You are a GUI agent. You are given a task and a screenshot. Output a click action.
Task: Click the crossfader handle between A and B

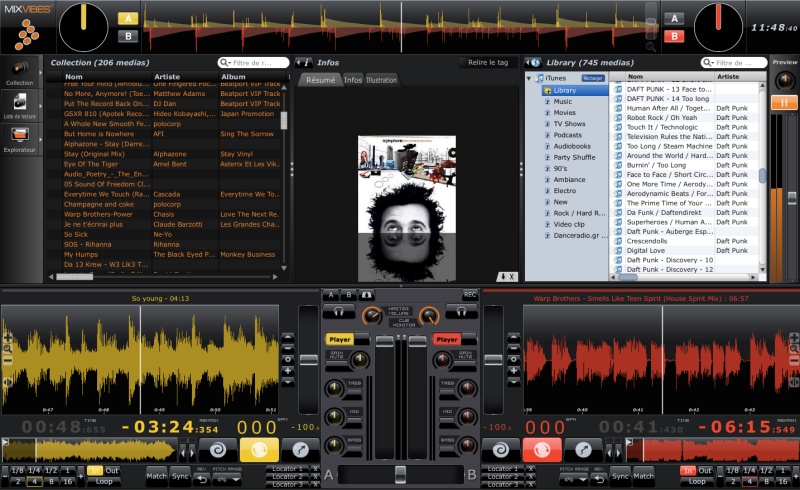[401, 475]
